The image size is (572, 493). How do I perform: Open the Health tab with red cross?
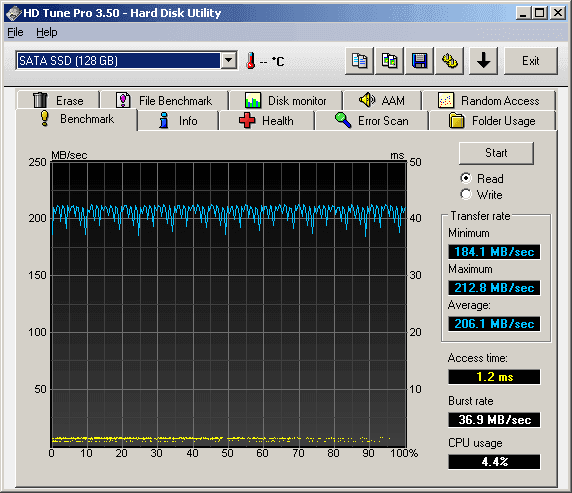pos(267,121)
